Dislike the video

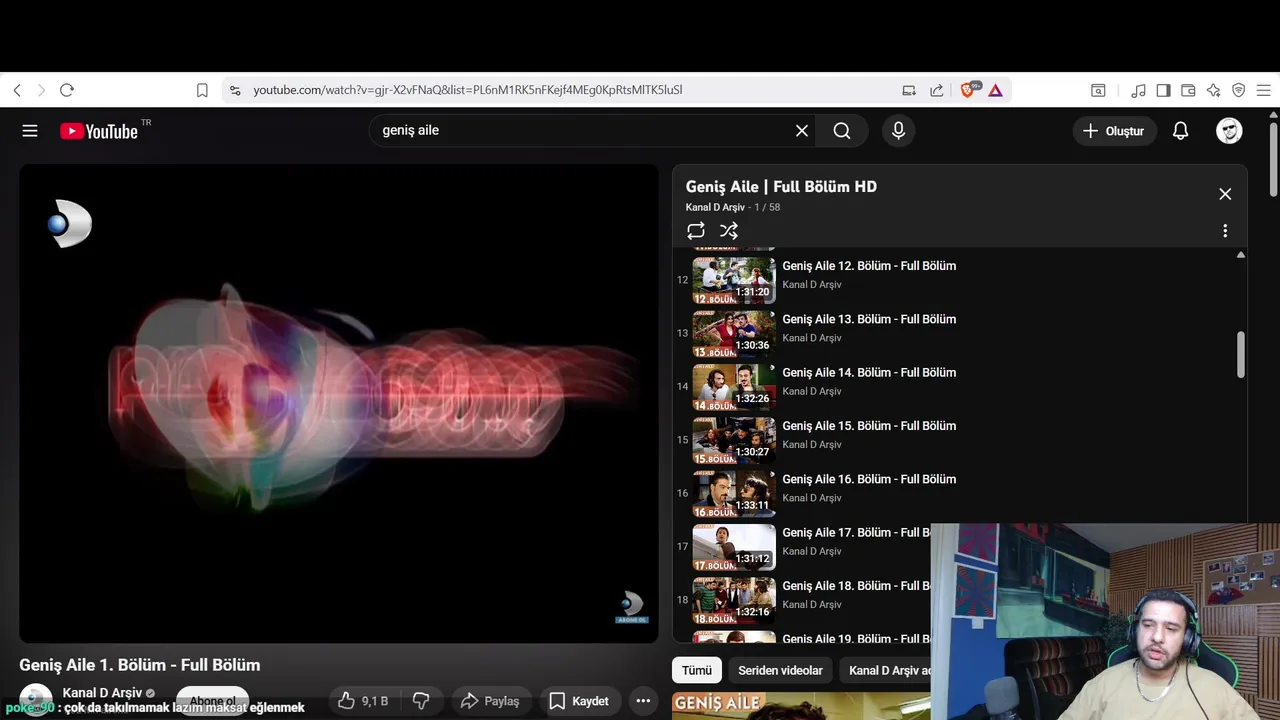pos(421,701)
